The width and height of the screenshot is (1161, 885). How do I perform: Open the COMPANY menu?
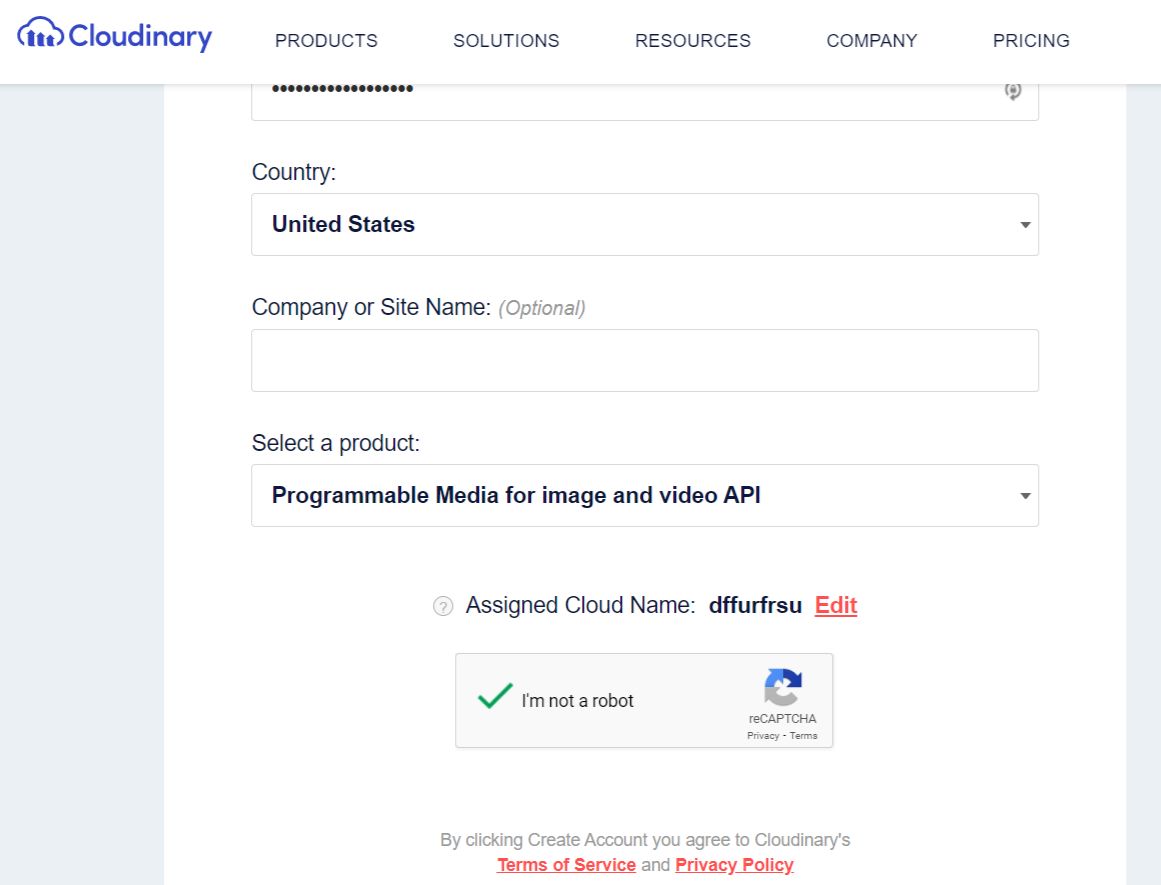[871, 41]
